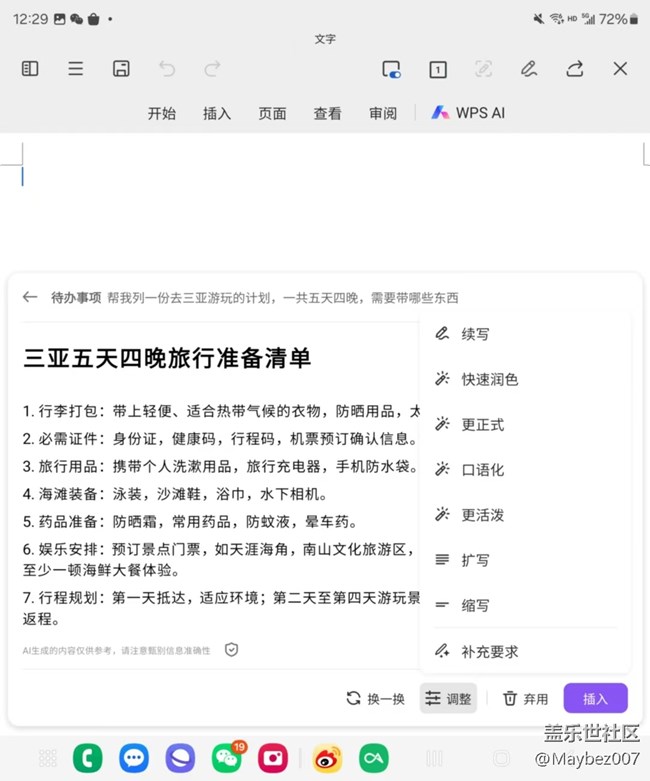
Task: Toggle the screen adapt view icon
Action: [x=391, y=69]
